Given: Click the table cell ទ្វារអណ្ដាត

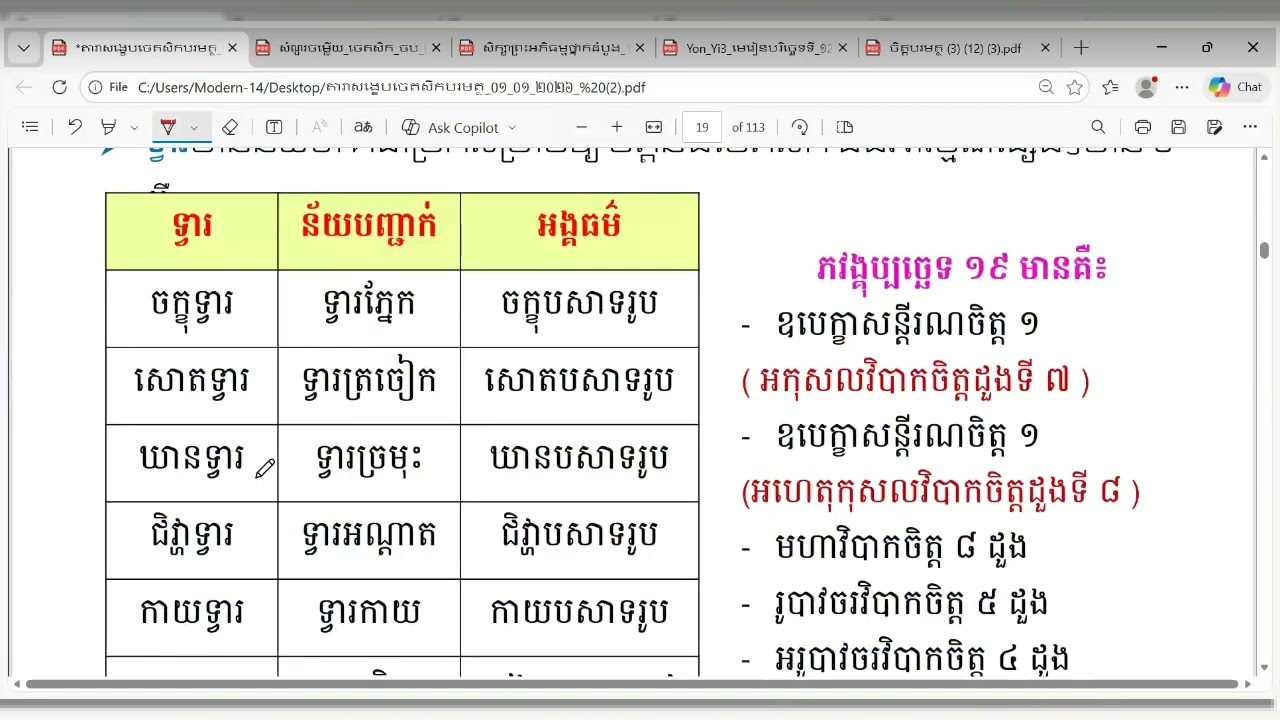Looking at the screenshot, I should coord(369,539).
